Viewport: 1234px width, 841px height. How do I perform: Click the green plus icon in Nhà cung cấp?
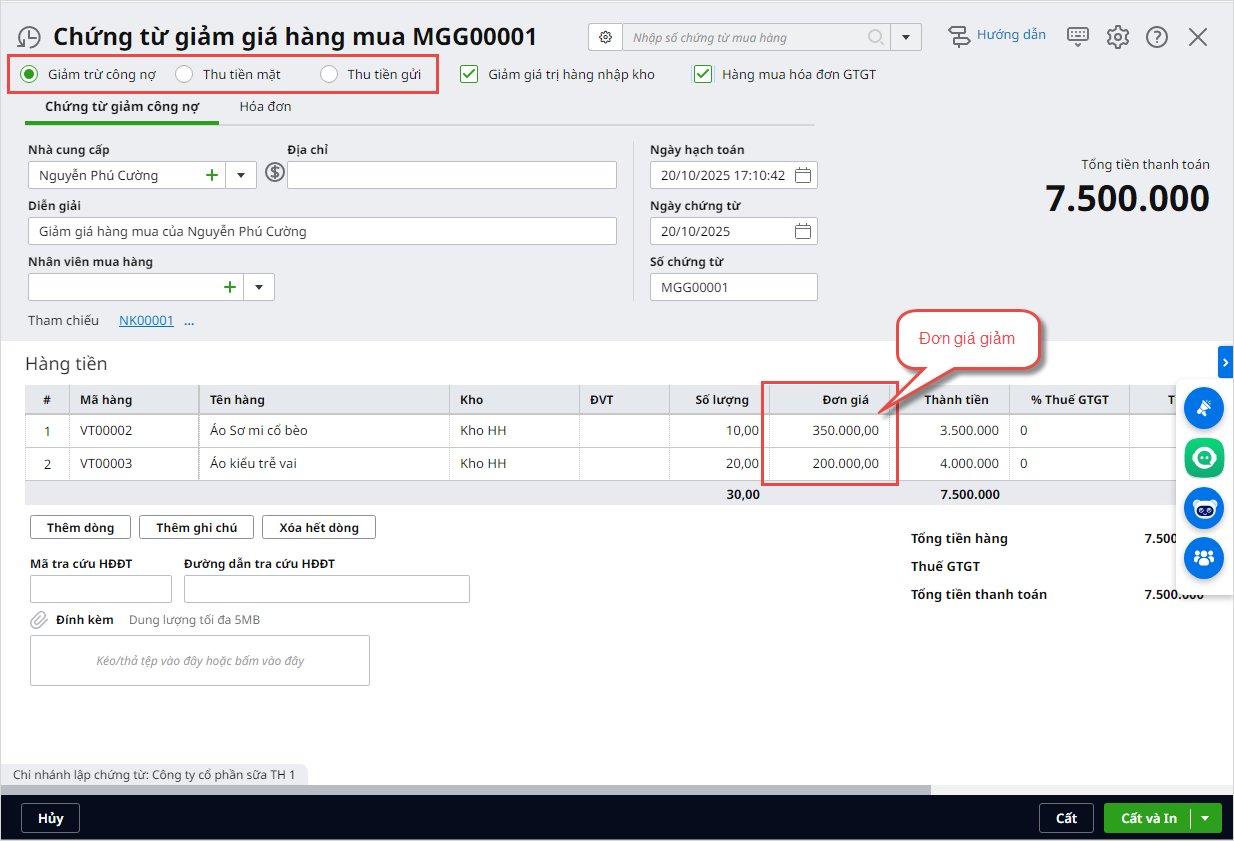pyautogui.click(x=211, y=175)
